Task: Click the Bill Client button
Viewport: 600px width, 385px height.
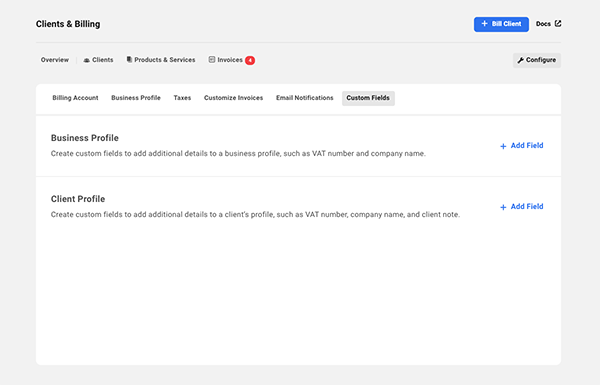Action: [501, 24]
